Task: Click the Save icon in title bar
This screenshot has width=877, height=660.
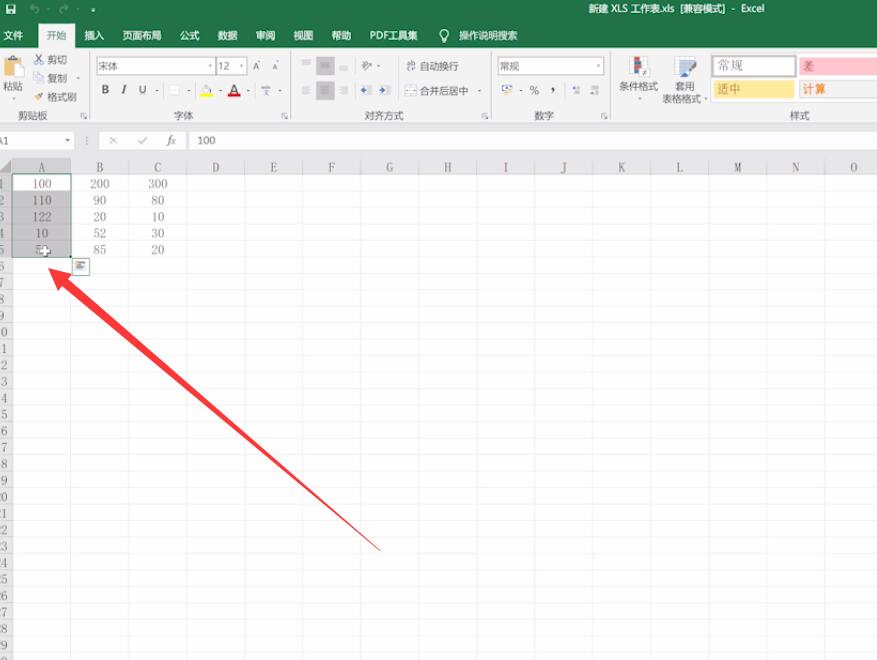Action: click(x=11, y=9)
